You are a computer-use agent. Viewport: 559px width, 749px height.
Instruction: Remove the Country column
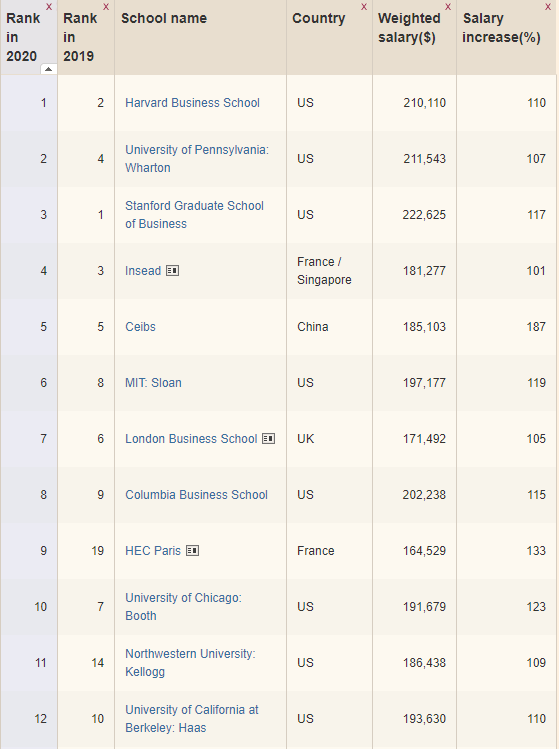[364, 7]
